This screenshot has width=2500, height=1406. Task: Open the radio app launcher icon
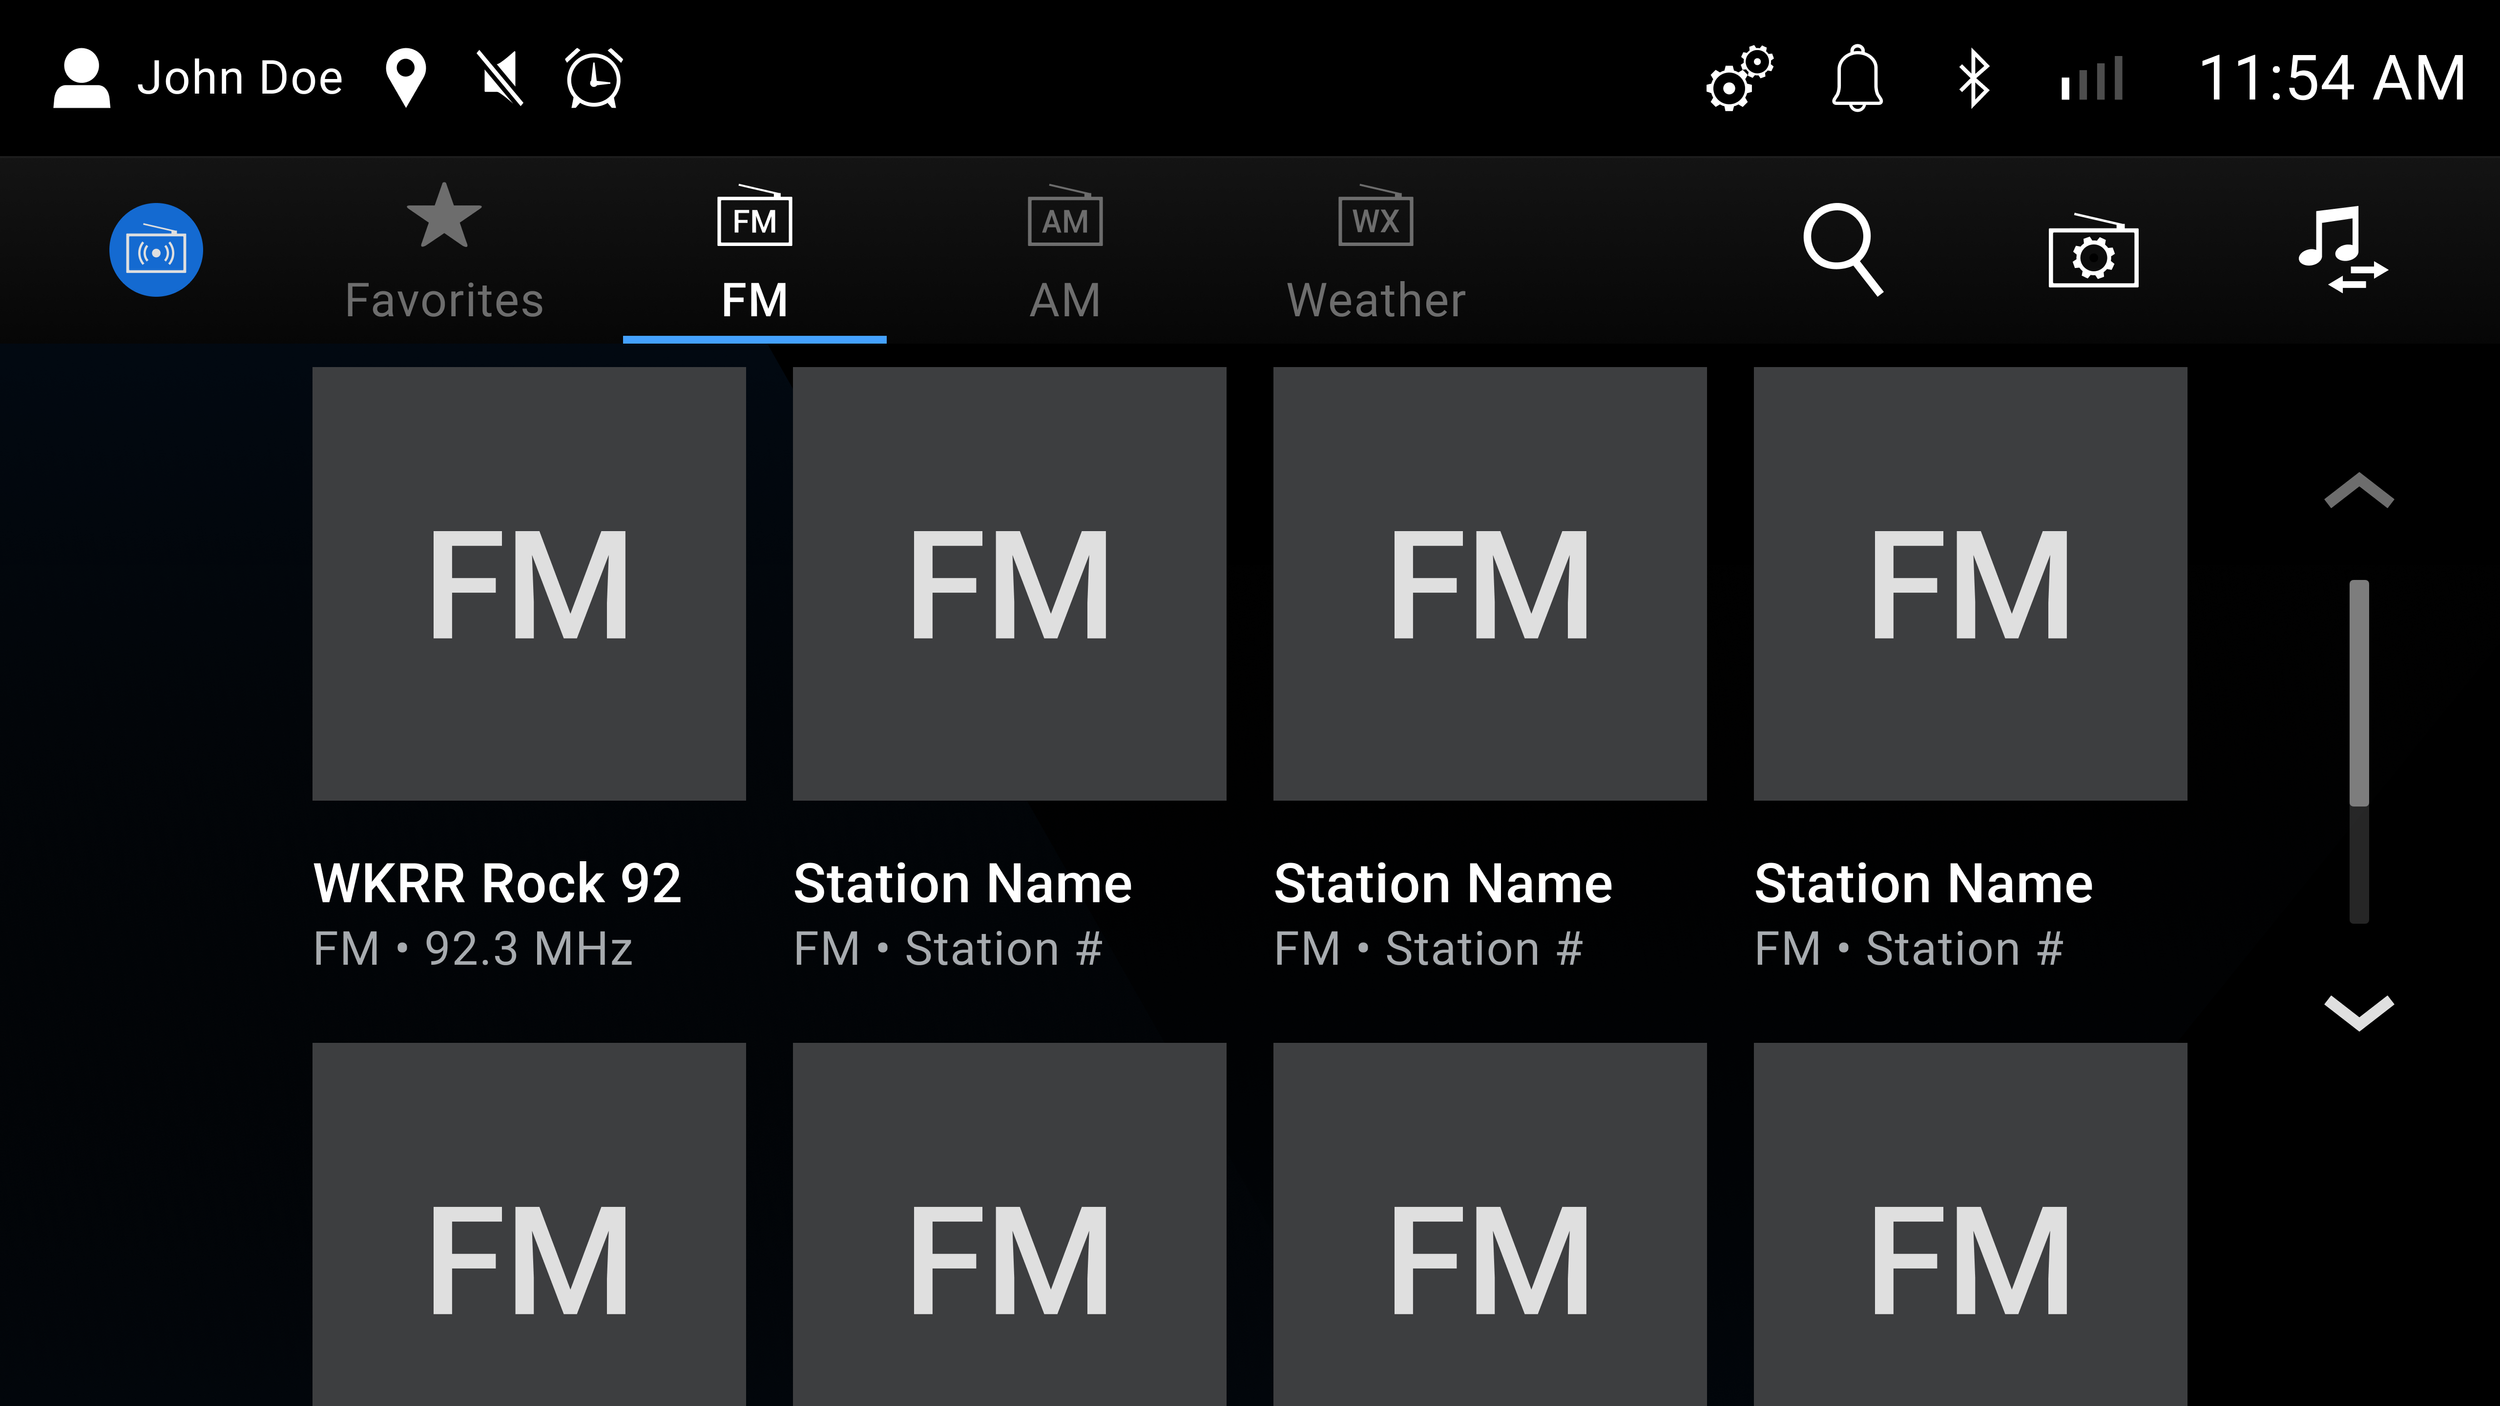point(156,250)
